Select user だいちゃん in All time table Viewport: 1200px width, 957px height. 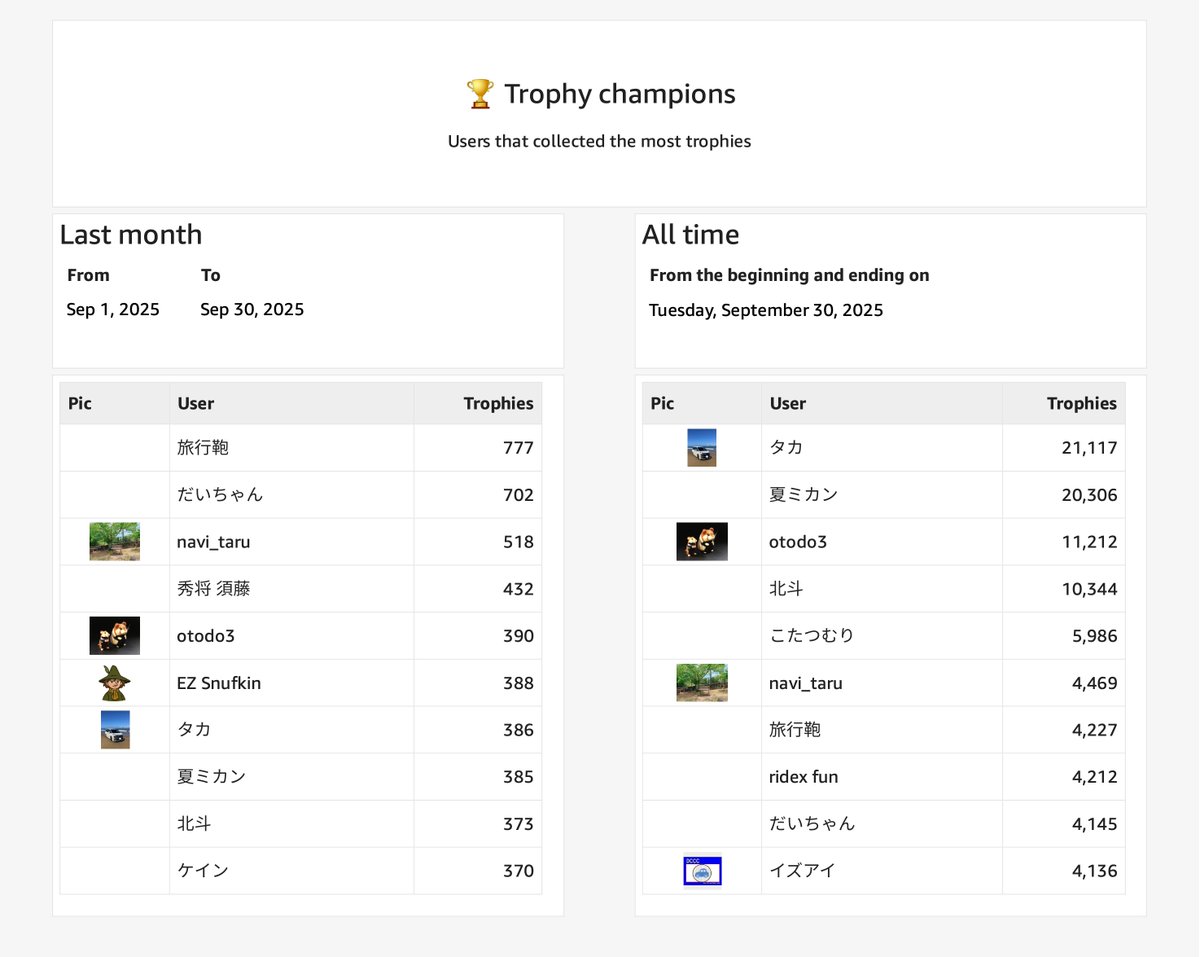point(812,824)
